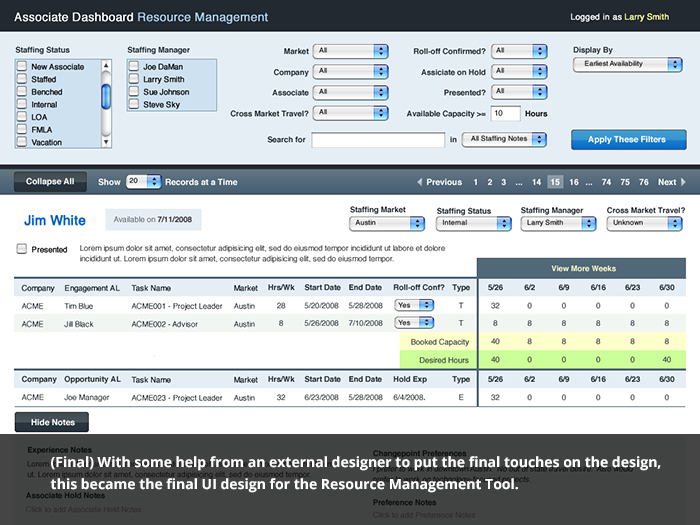This screenshot has height=525, width=700.
Task: Go to the Next page
Action: [667, 182]
